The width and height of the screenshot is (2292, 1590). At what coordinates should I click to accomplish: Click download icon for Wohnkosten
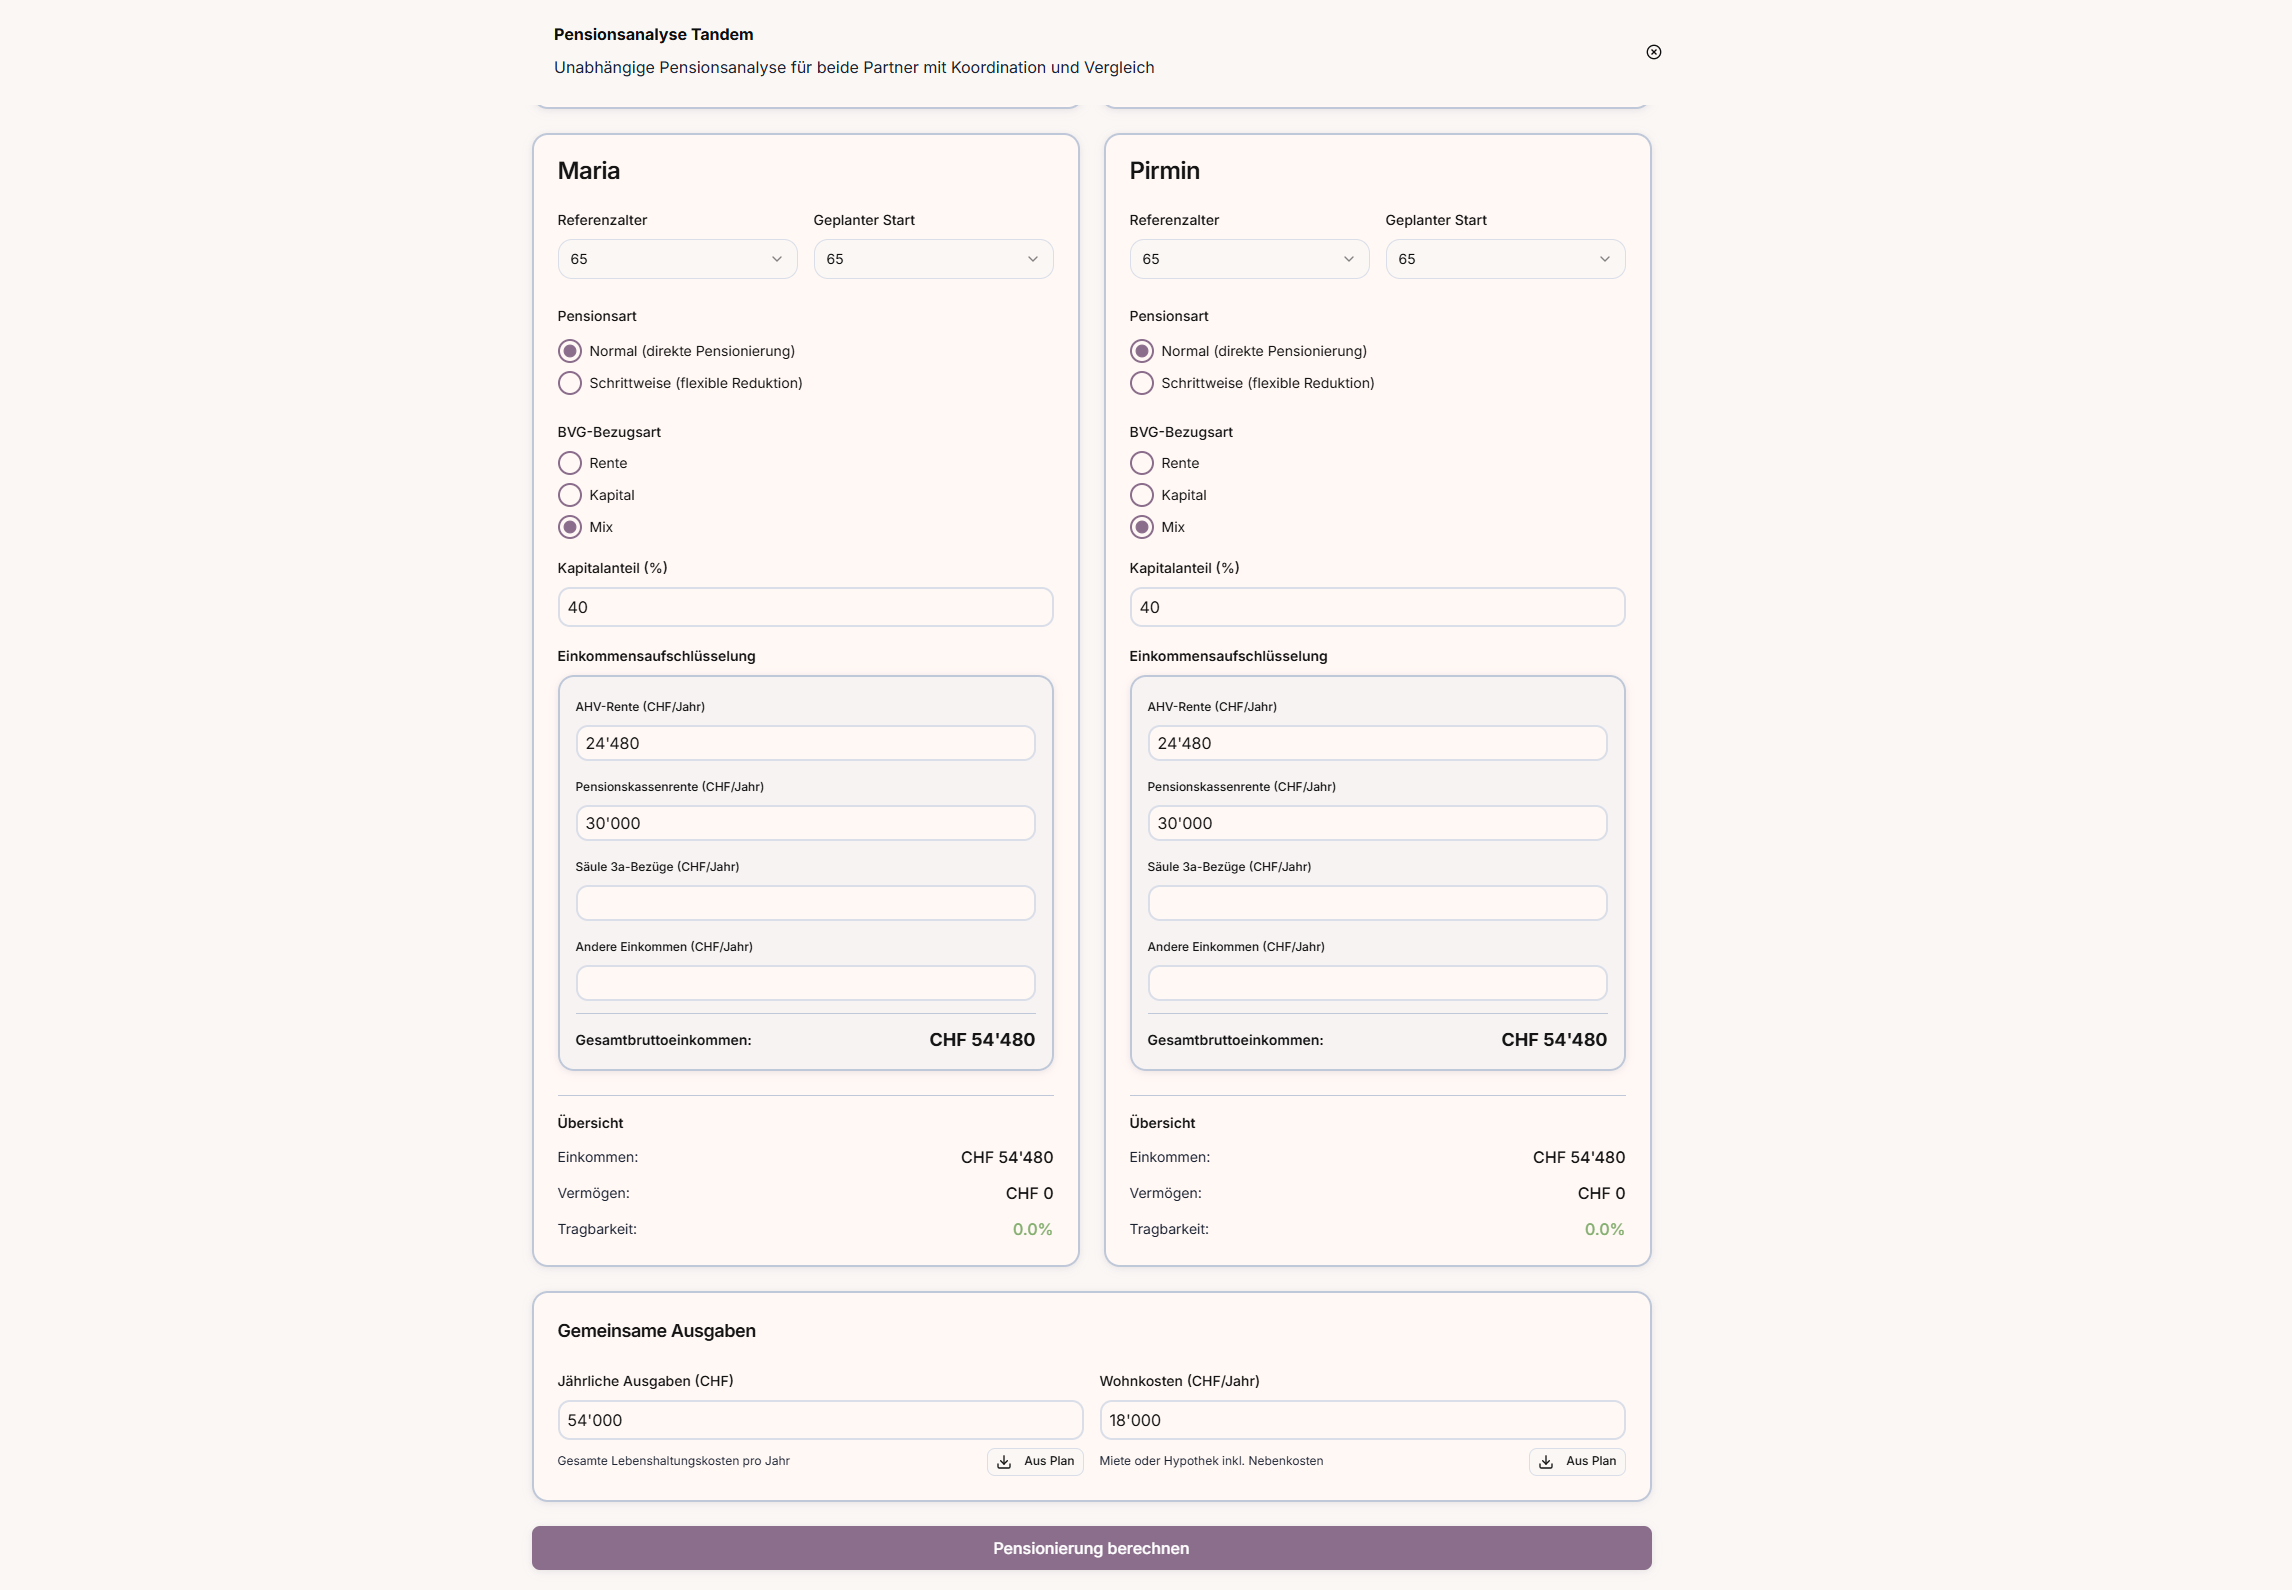[1546, 1461]
